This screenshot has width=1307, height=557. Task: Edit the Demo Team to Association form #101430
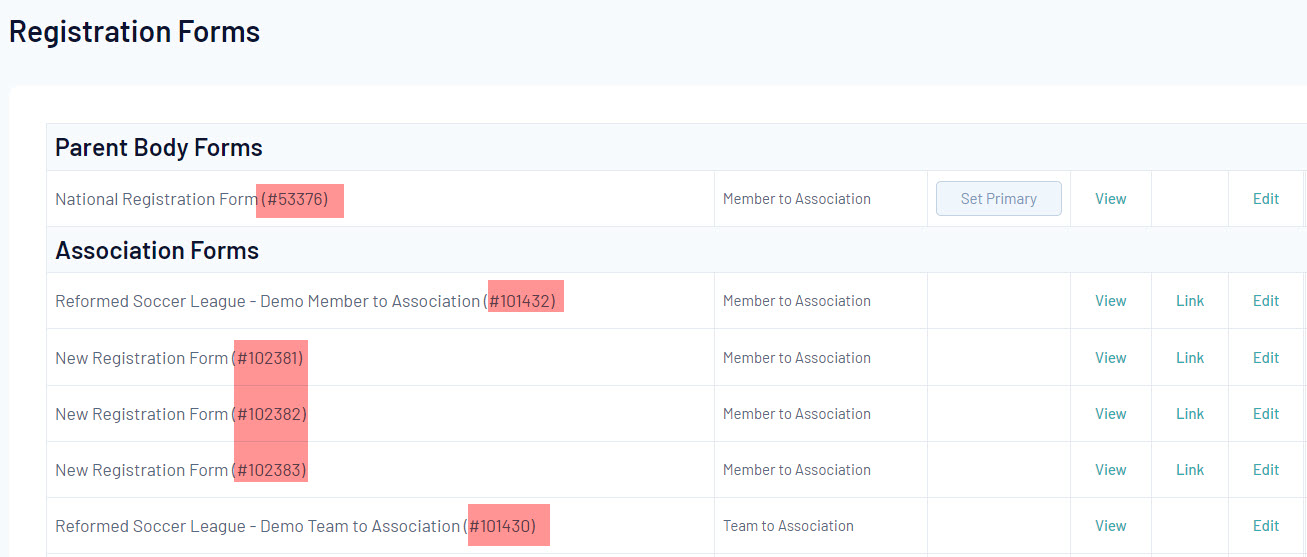click(x=1265, y=526)
